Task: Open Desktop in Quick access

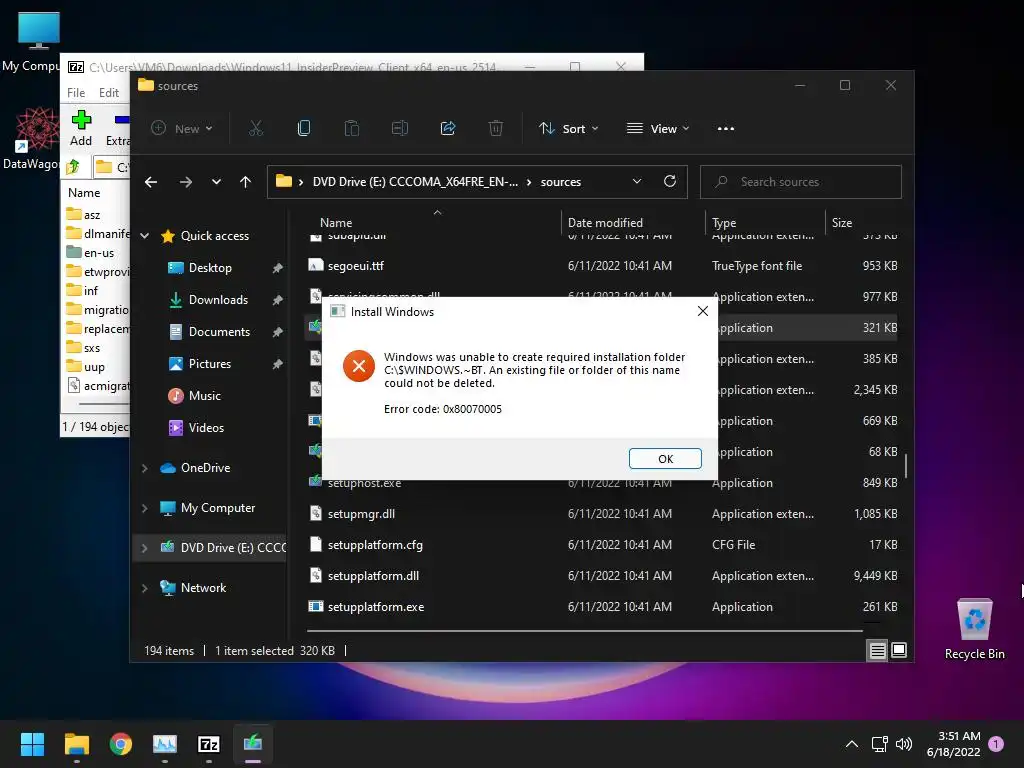Action: click(x=210, y=268)
